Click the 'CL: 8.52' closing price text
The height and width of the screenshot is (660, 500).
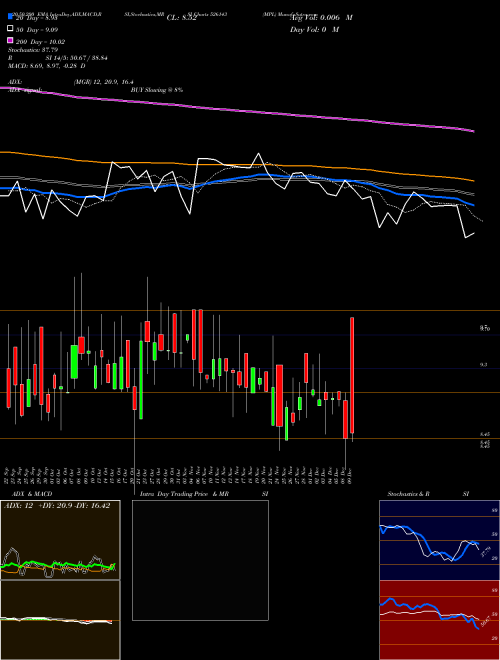pyautogui.click(x=181, y=18)
